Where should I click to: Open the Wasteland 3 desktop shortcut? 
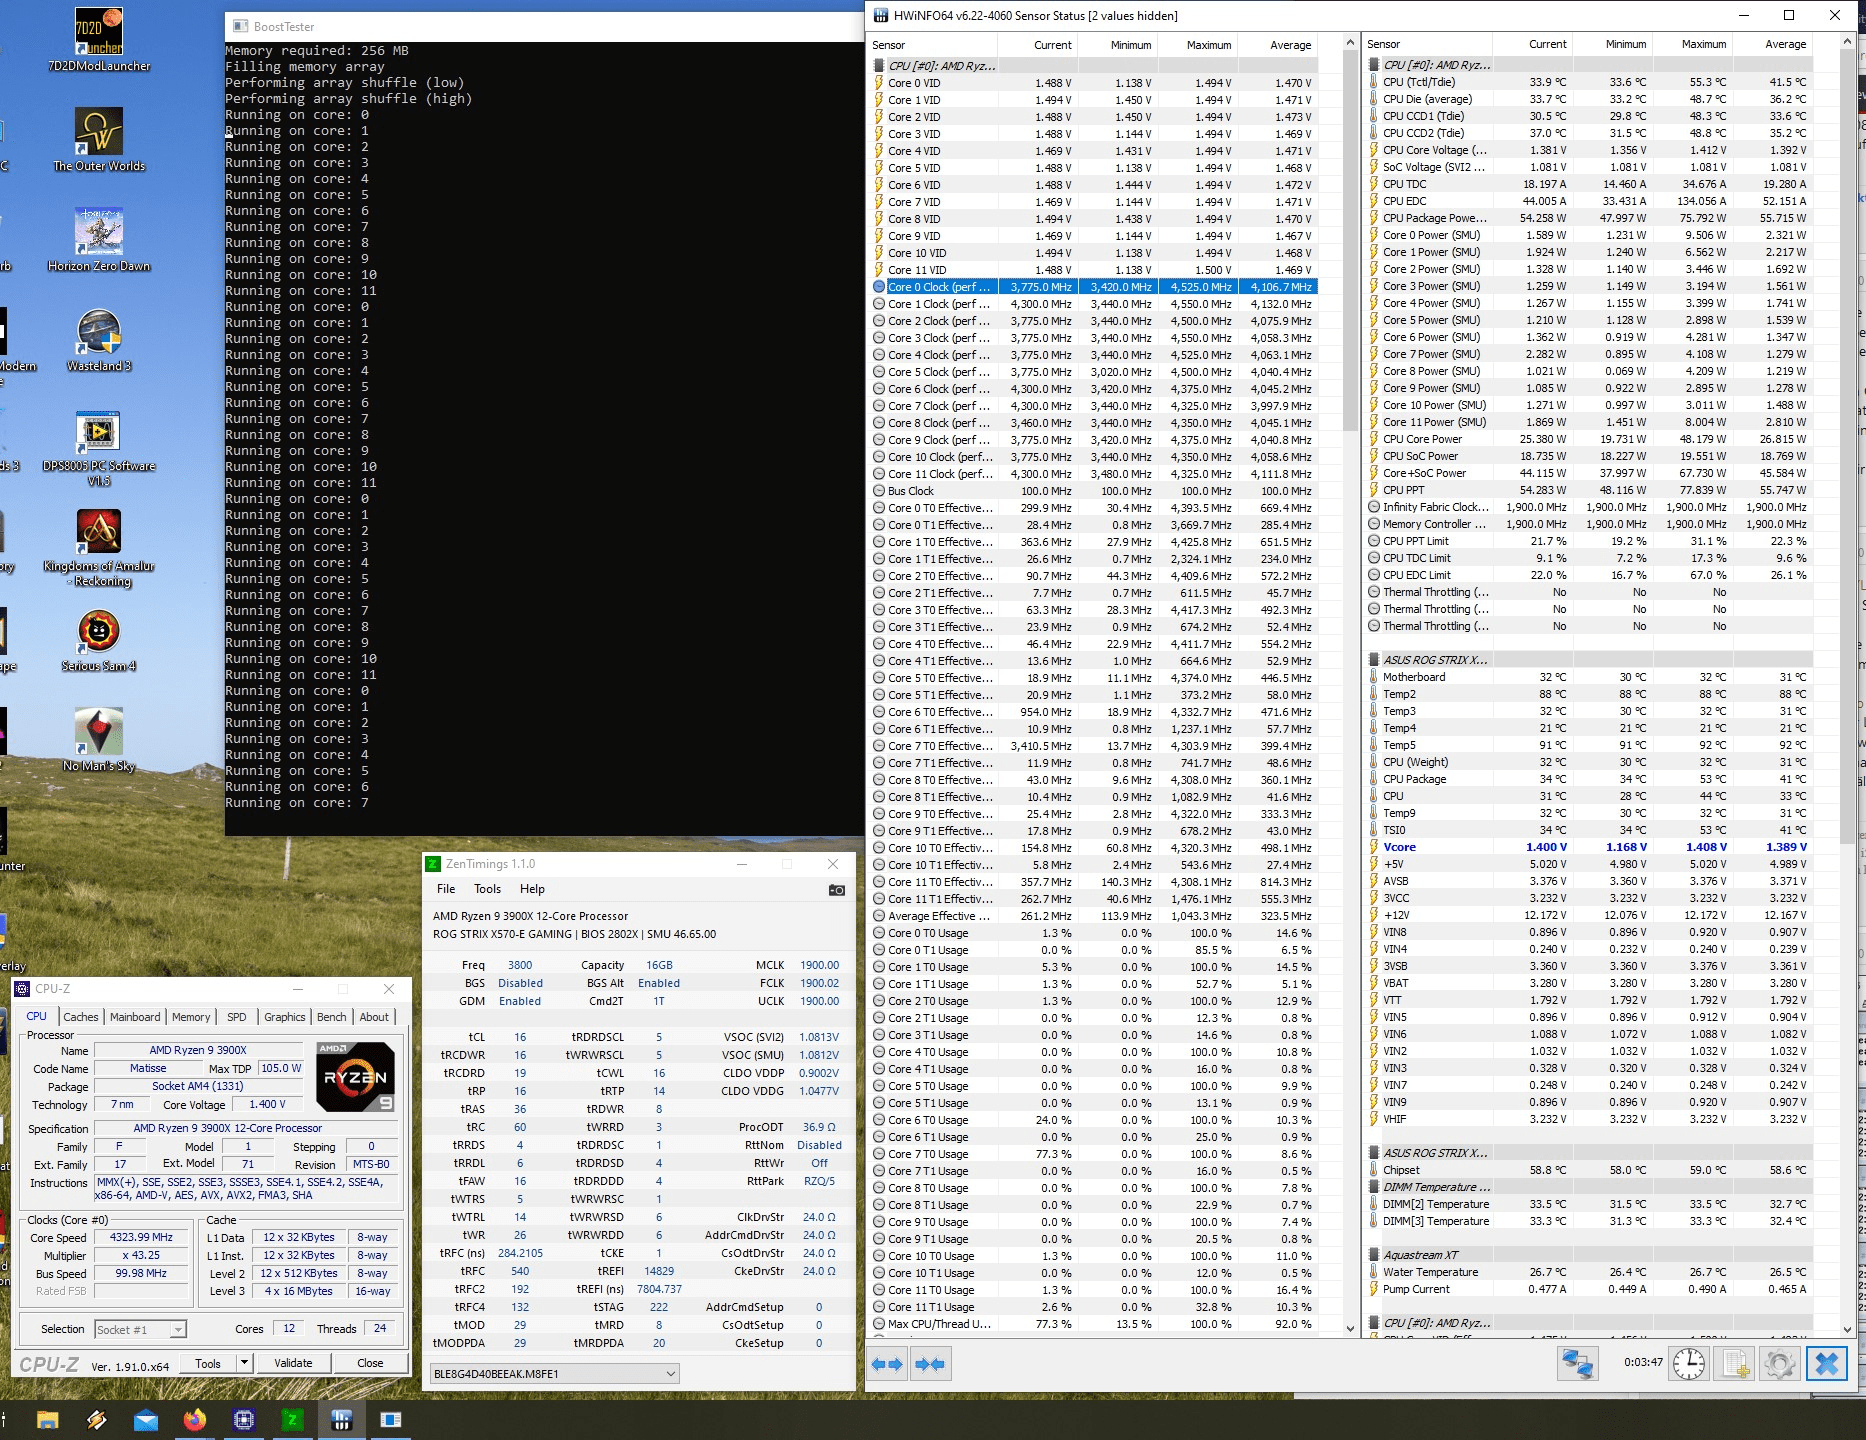(x=99, y=340)
